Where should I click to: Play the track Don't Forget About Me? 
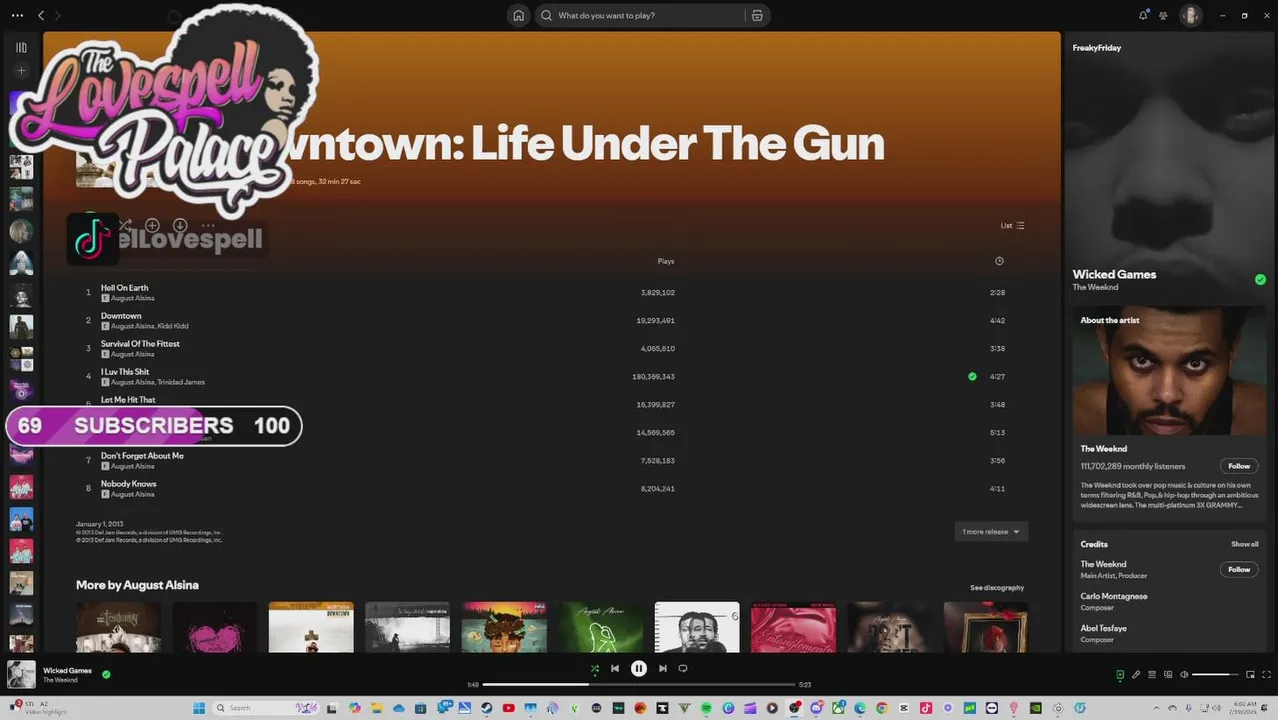[x=142, y=456]
